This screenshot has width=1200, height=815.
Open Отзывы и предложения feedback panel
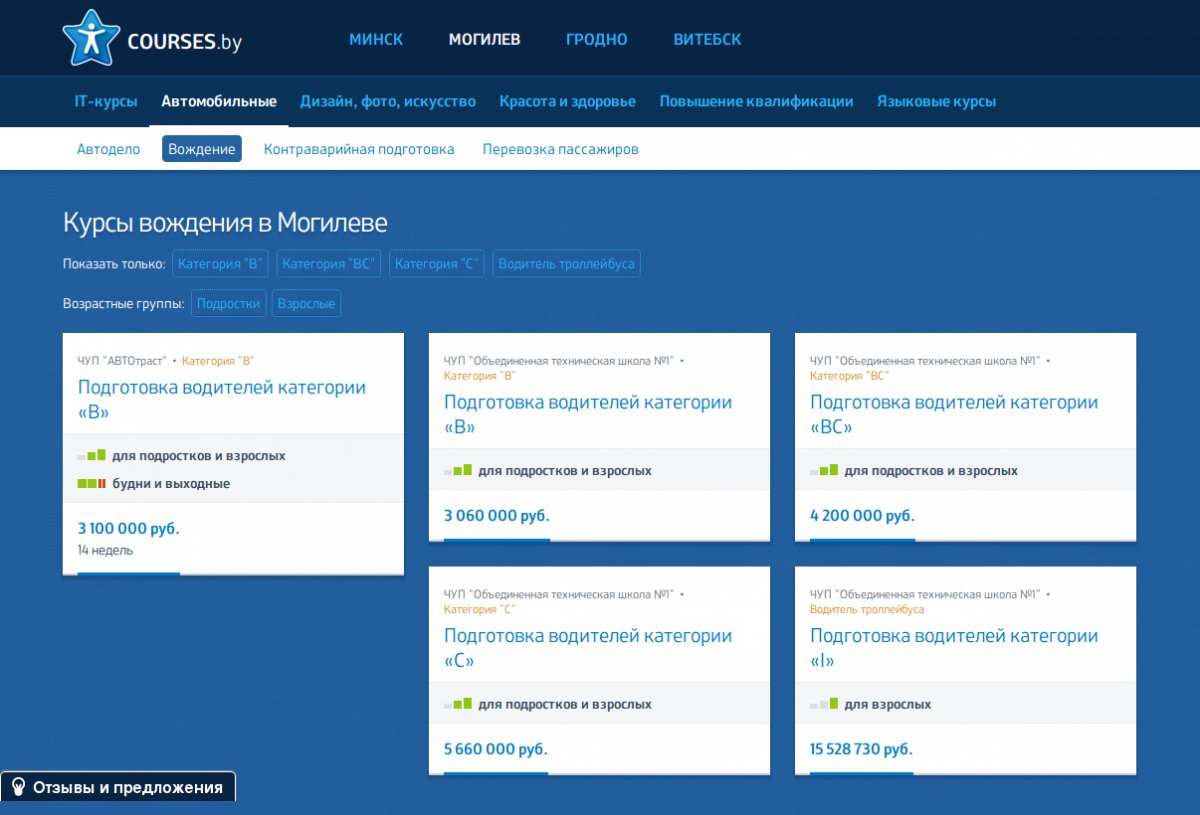click(118, 787)
